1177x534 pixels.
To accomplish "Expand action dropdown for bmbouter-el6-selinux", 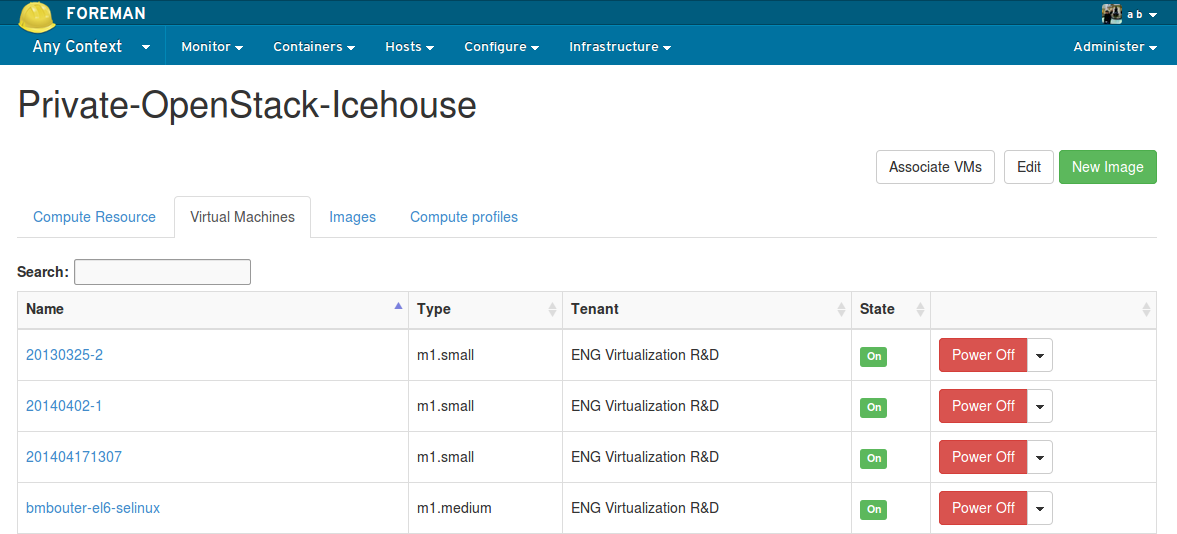I will coord(1040,508).
